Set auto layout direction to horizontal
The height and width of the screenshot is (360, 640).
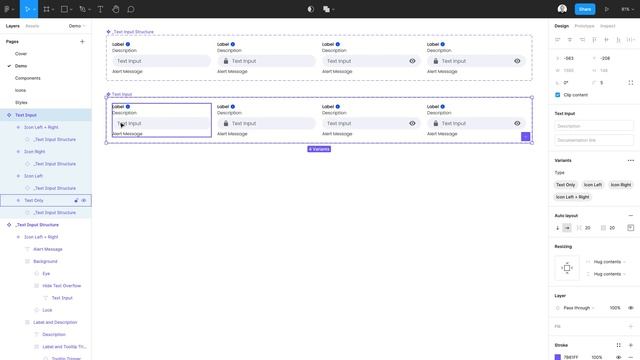coord(567,228)
